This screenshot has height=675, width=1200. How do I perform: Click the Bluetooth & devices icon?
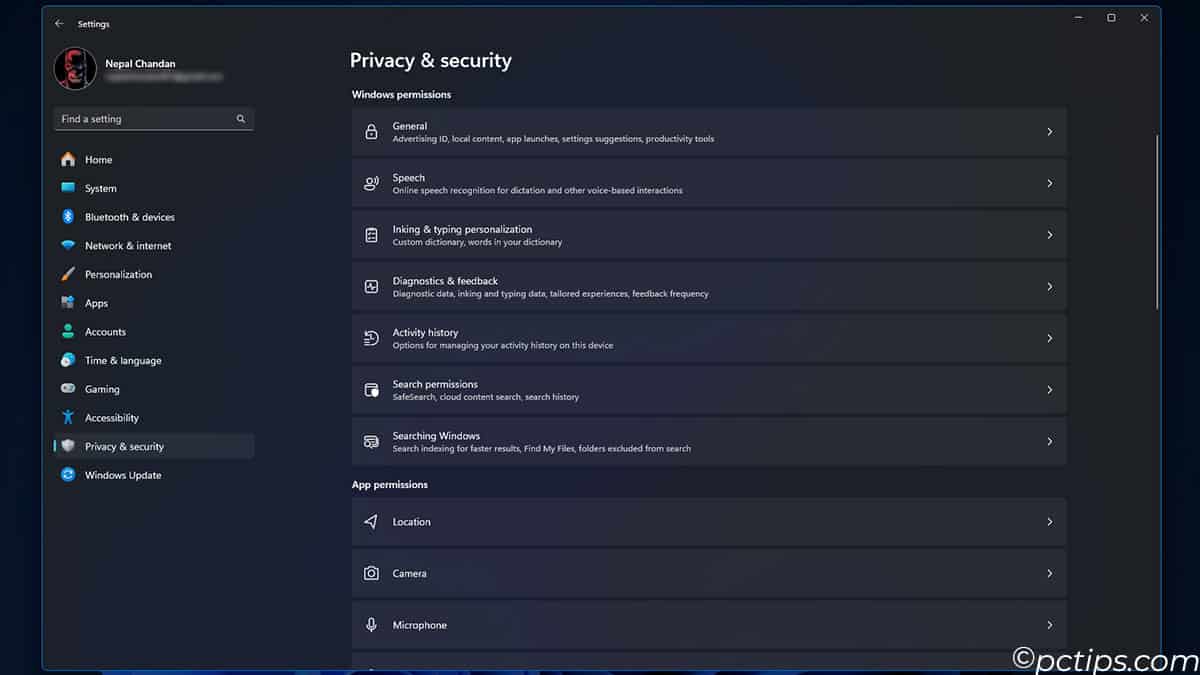68,217
